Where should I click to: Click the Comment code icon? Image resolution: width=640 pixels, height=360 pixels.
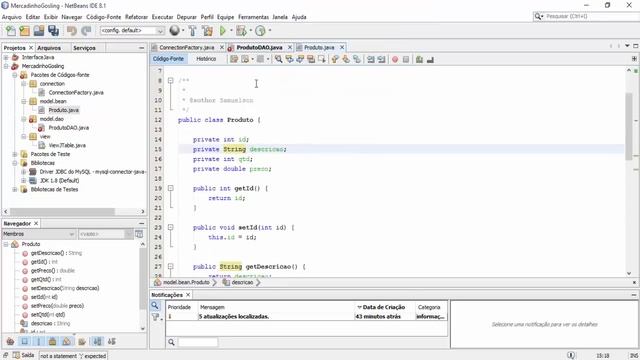[x=419, y=60]
